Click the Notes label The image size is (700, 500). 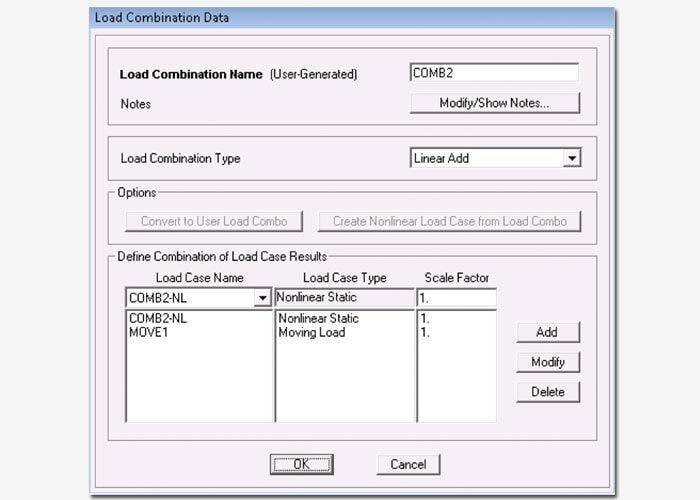tap(136, 104)
